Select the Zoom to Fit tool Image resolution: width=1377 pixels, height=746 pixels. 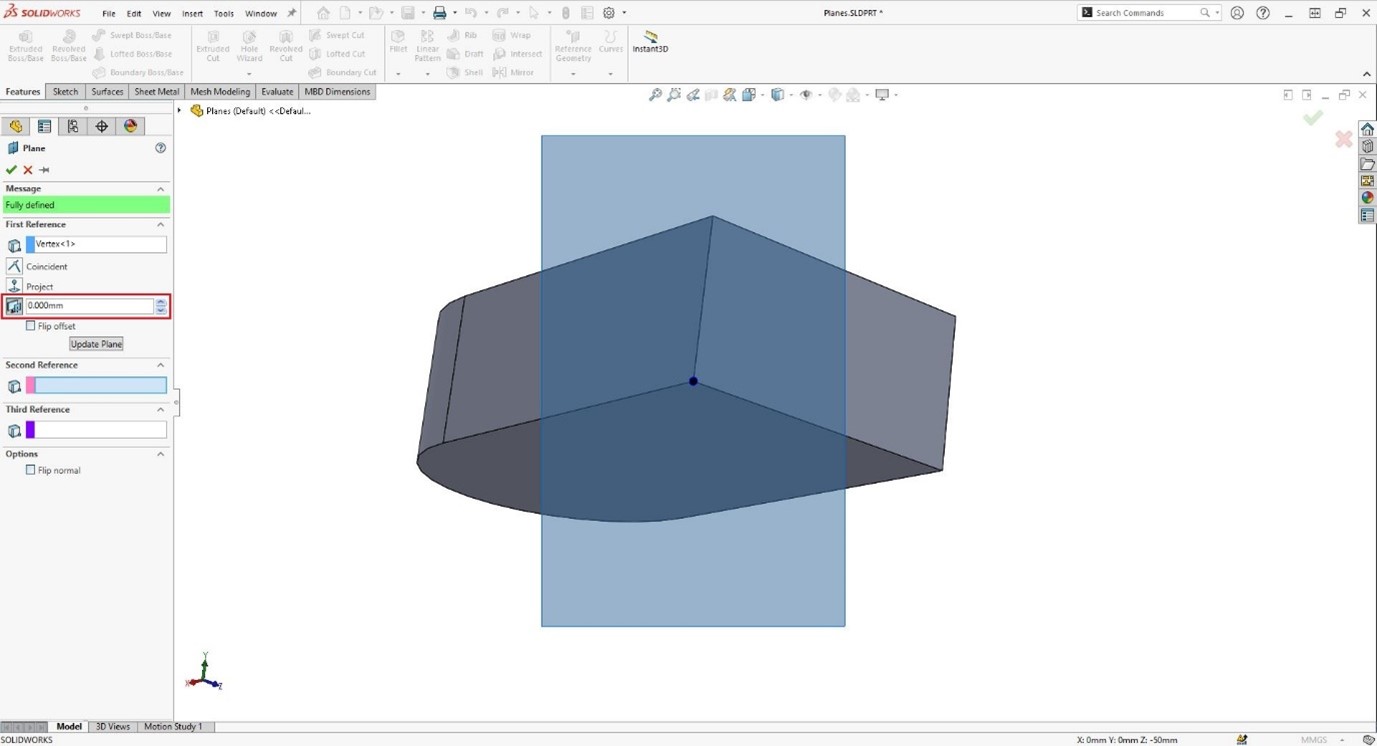coord(656,94)
